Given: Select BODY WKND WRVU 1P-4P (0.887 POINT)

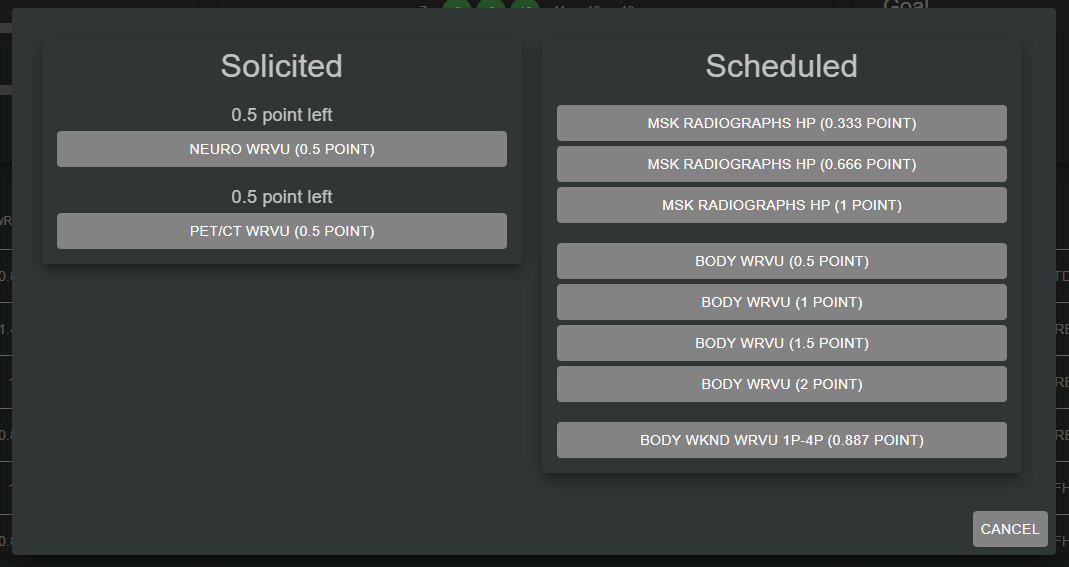Looking at the screenshot, I should tap(781, 440).
